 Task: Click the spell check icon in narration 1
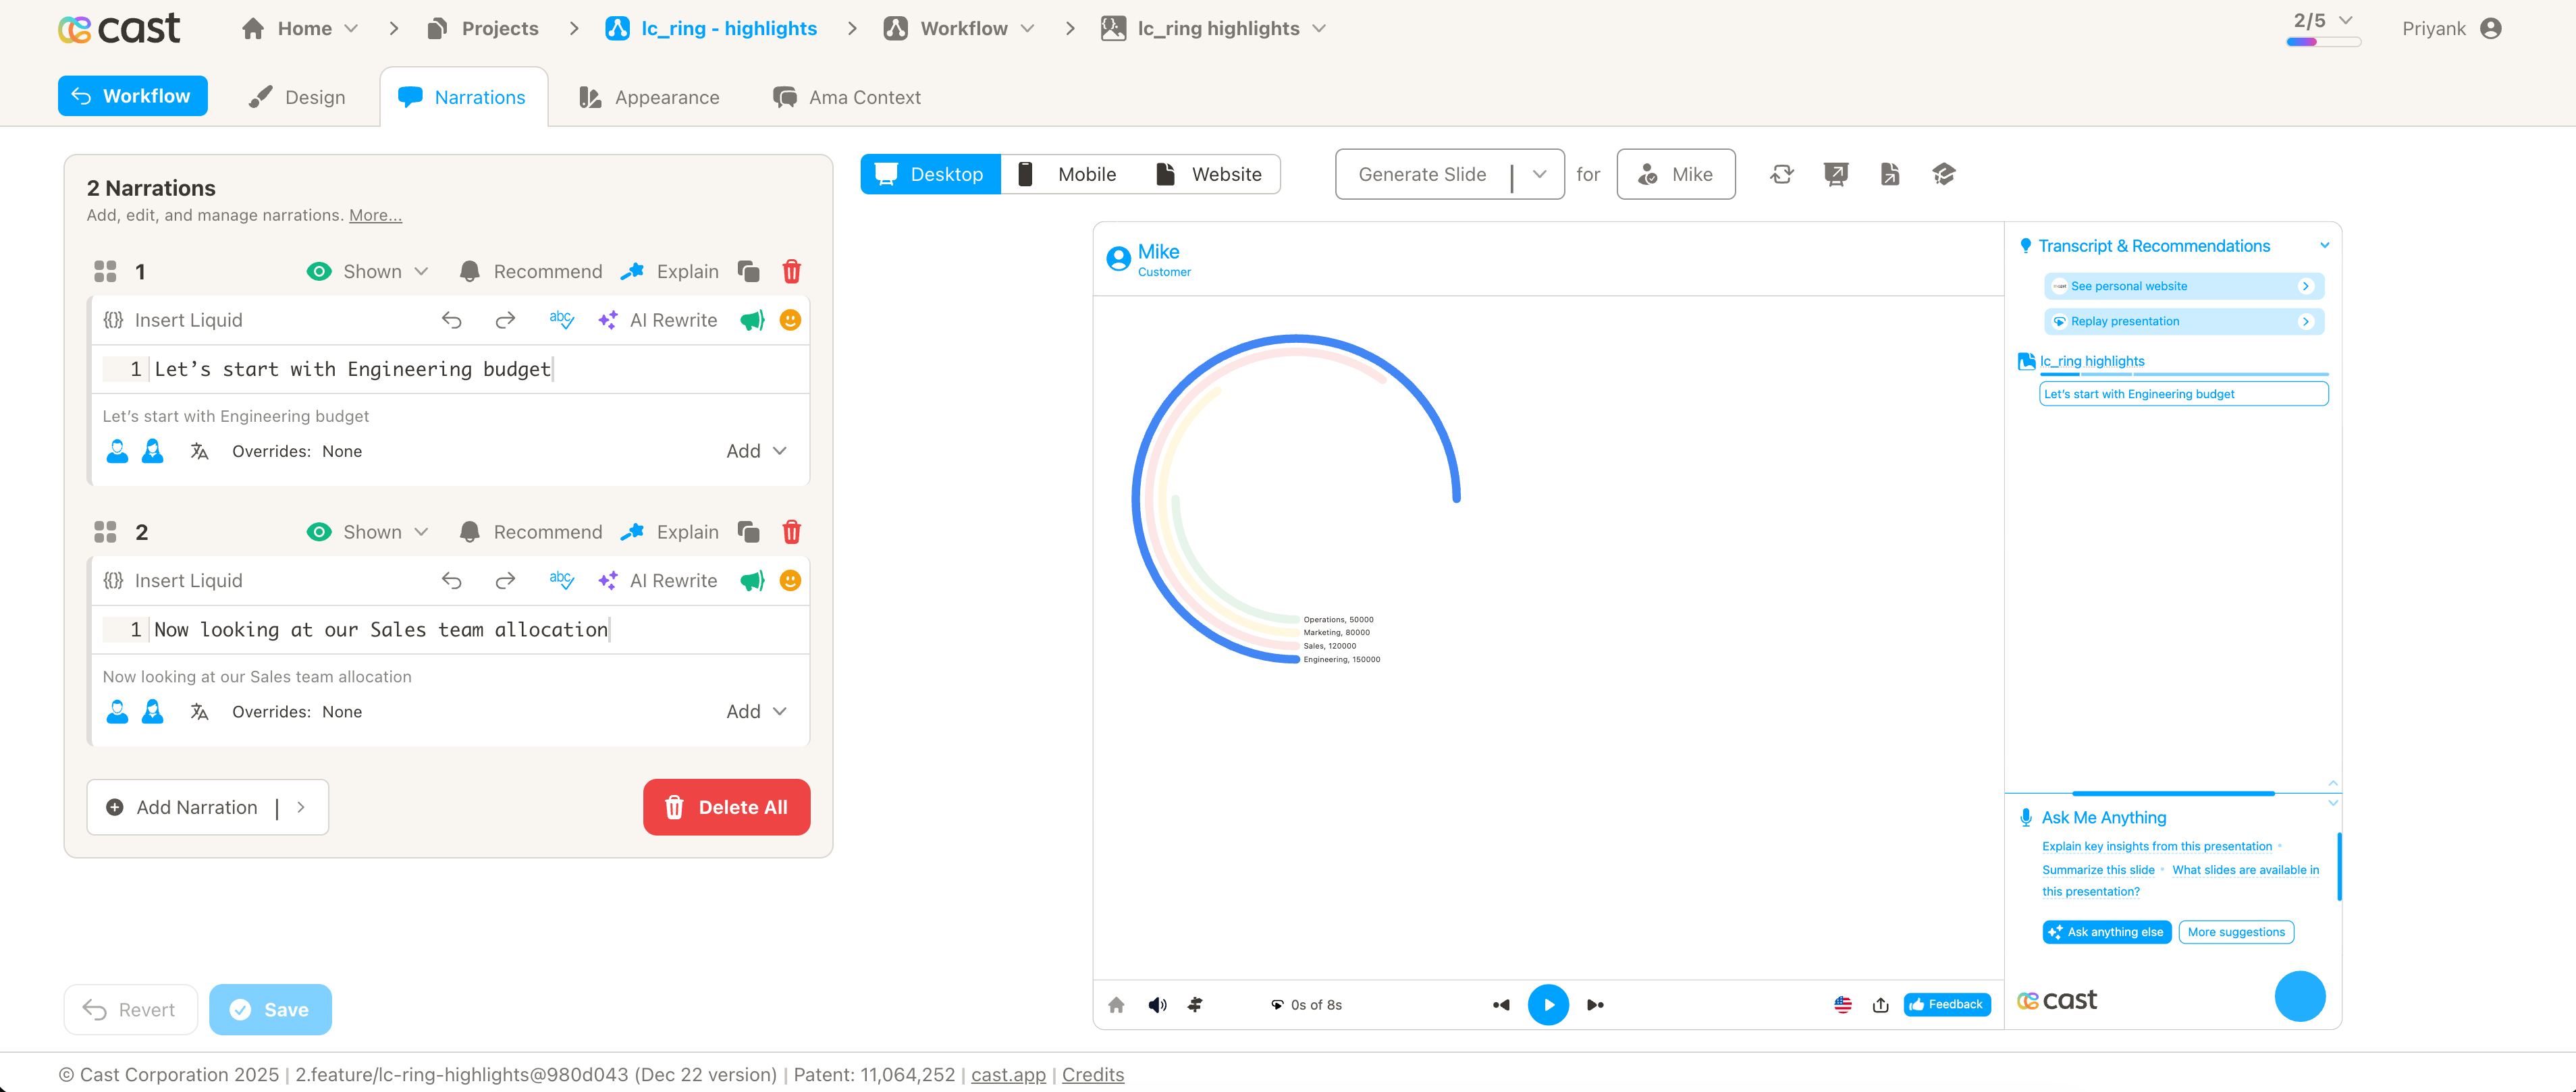tap(561, 320)
